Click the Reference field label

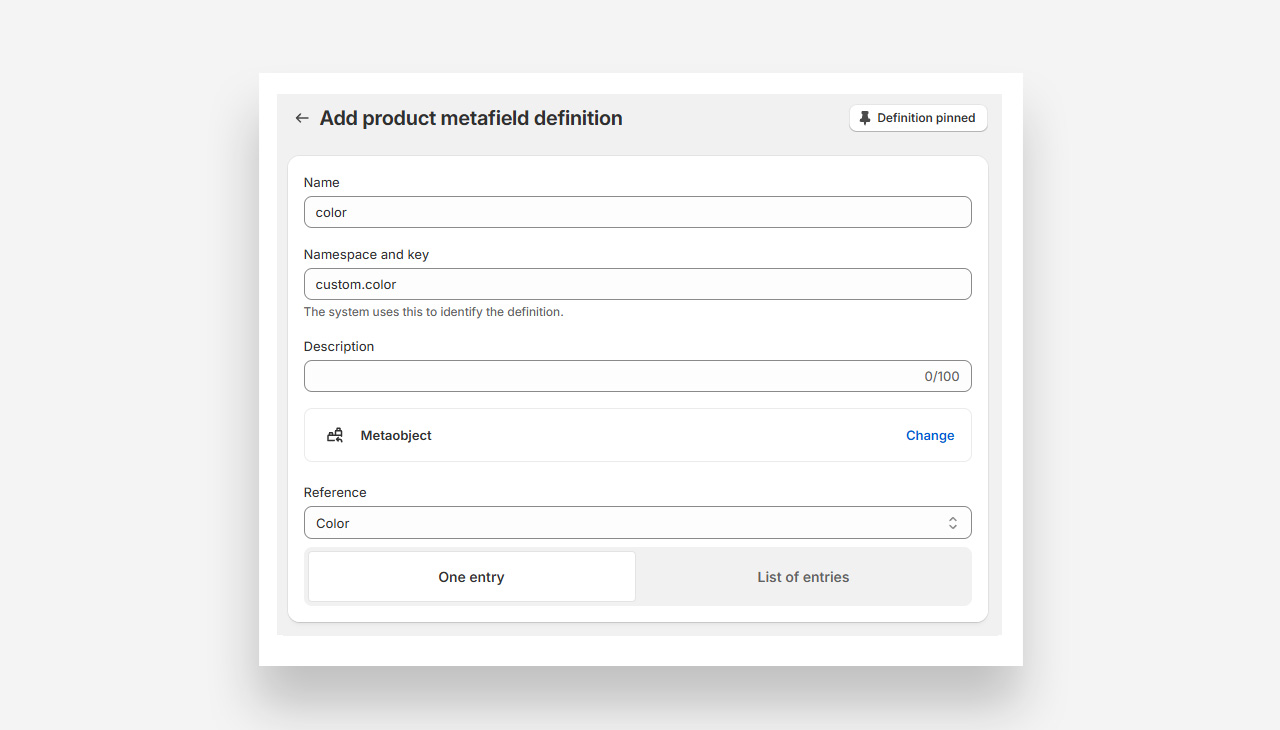click(x=335, y=492)
